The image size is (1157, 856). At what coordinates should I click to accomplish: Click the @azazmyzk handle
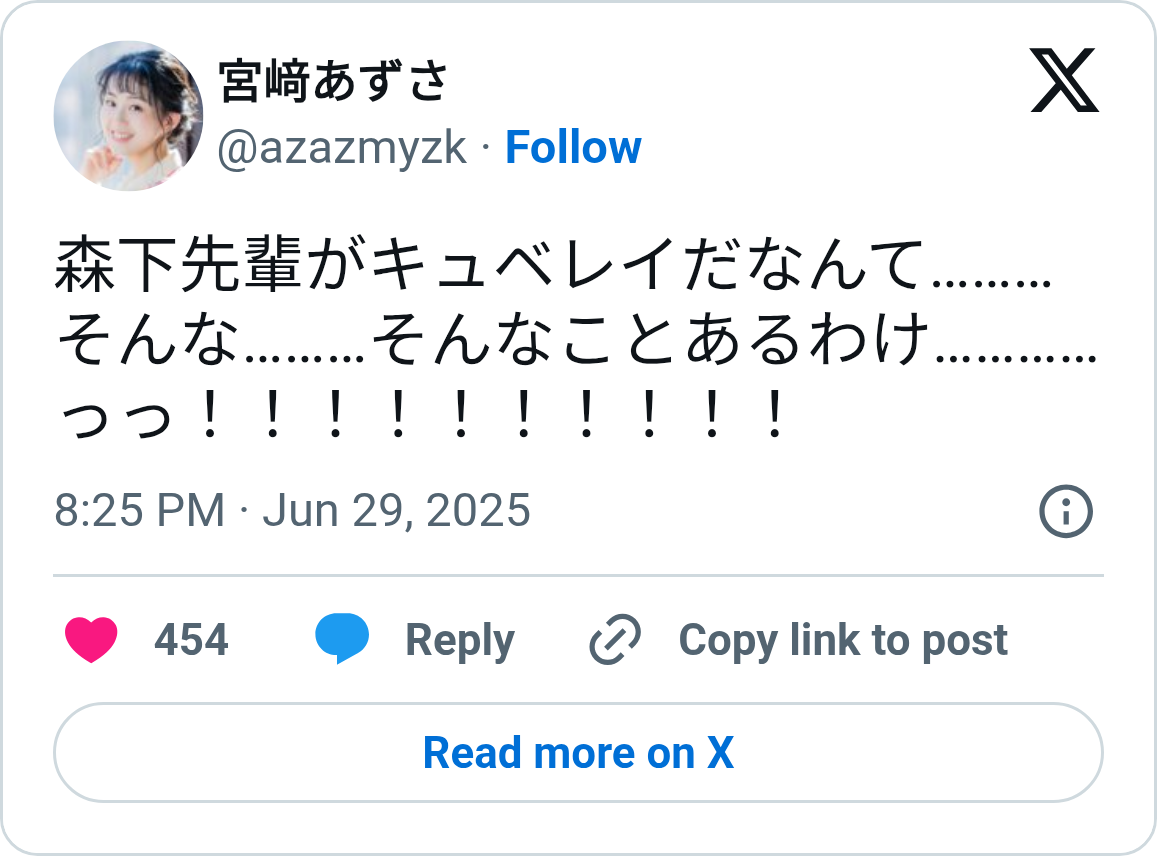(342, 148)
